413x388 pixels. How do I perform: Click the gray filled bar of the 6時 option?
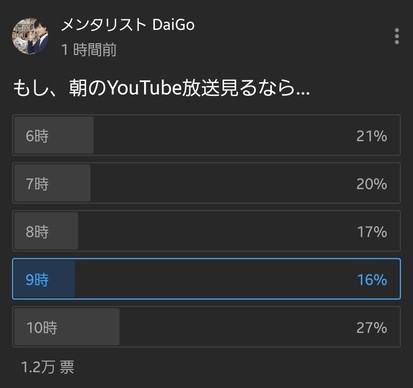point(54,135)
